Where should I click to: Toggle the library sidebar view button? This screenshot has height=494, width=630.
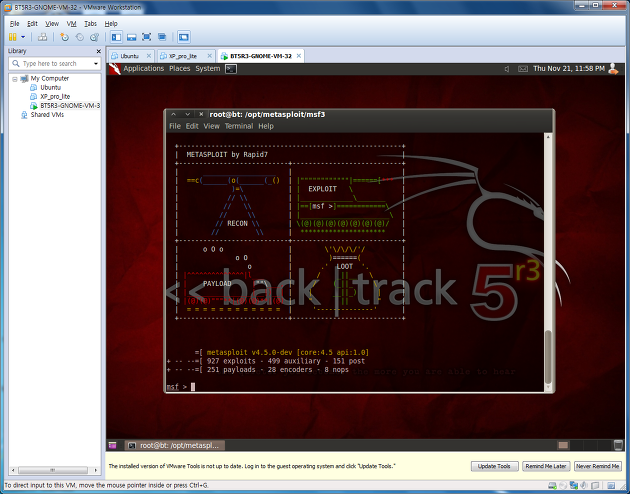(117, 37)
